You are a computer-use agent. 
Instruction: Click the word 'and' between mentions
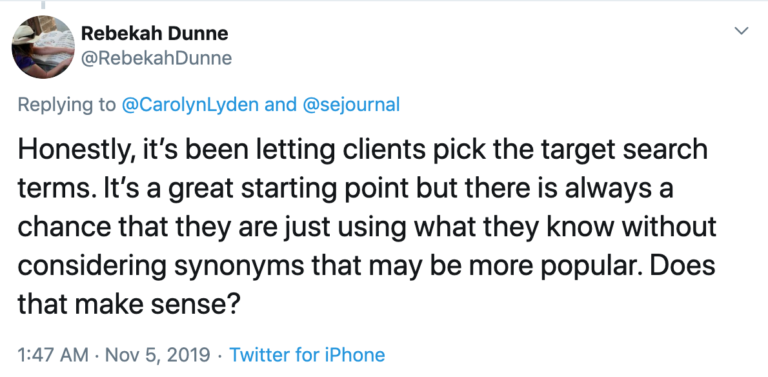click(281, 104)
